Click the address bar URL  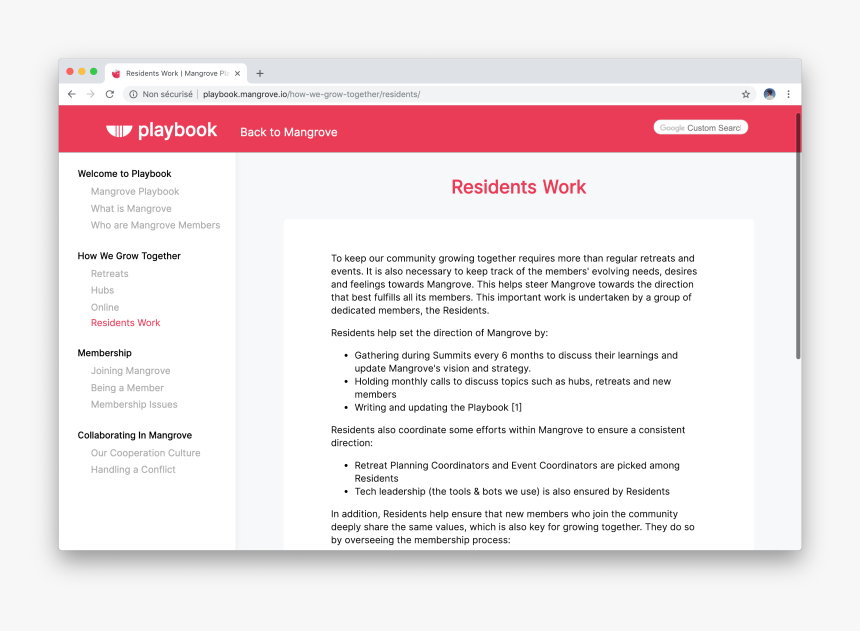point(312,94)
